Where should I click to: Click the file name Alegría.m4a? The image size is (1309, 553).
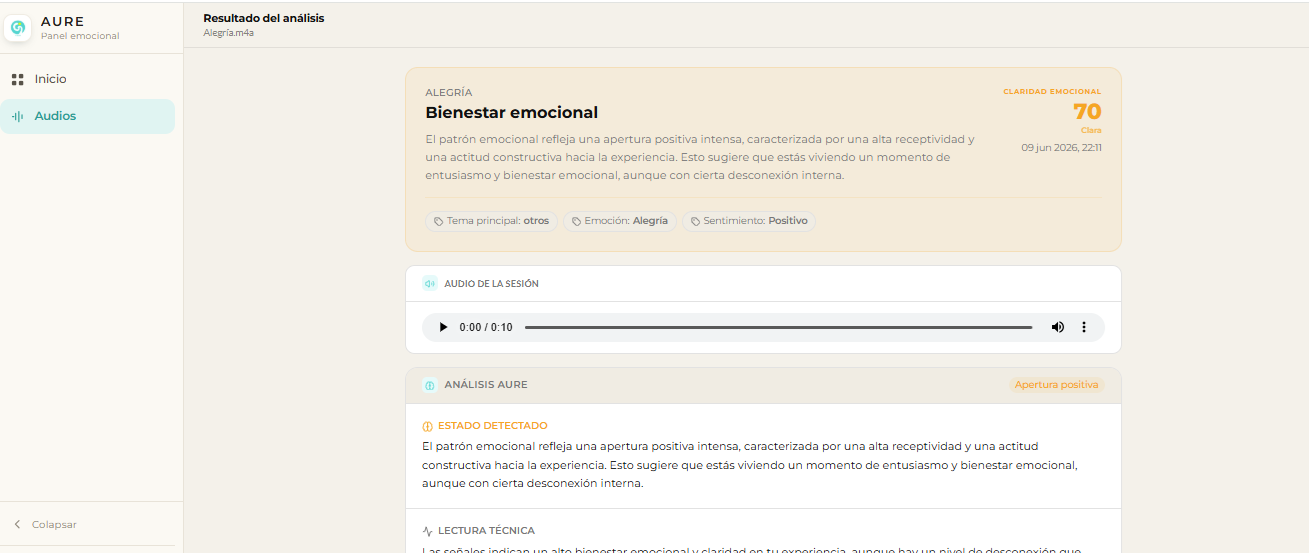[228, 32]
